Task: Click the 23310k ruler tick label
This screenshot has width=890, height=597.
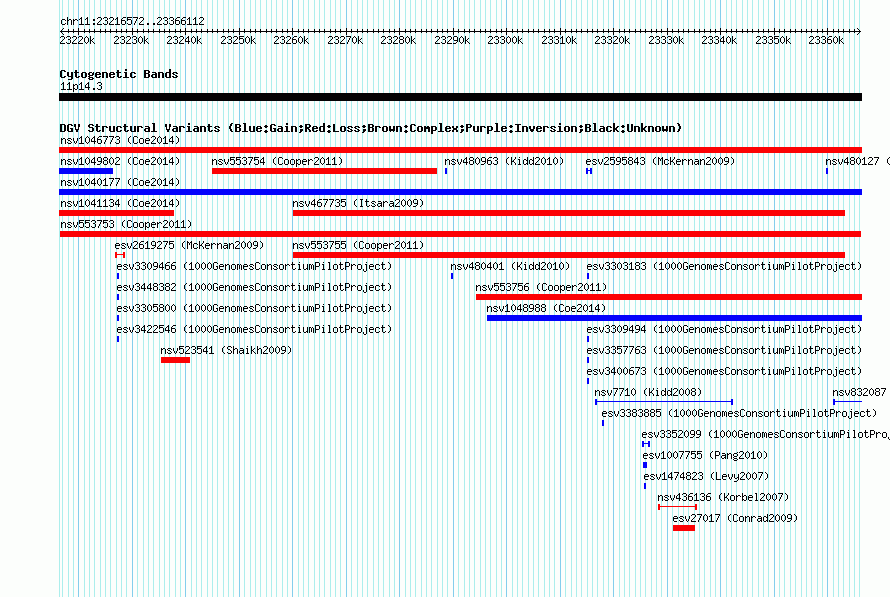Action: pos(559,40)
